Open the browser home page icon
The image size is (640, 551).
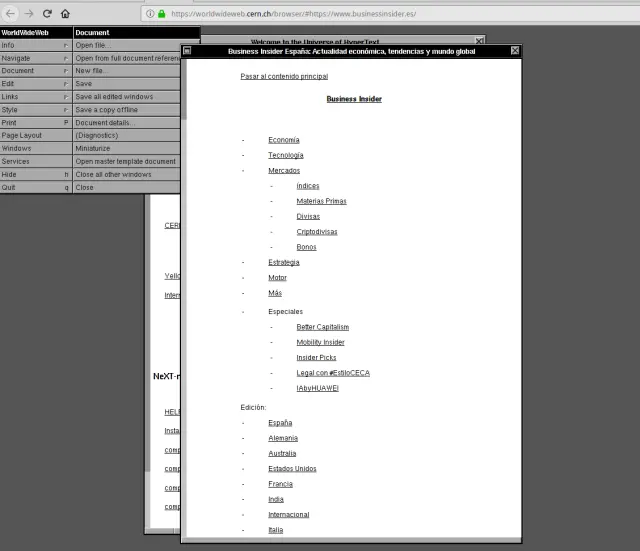65,14
